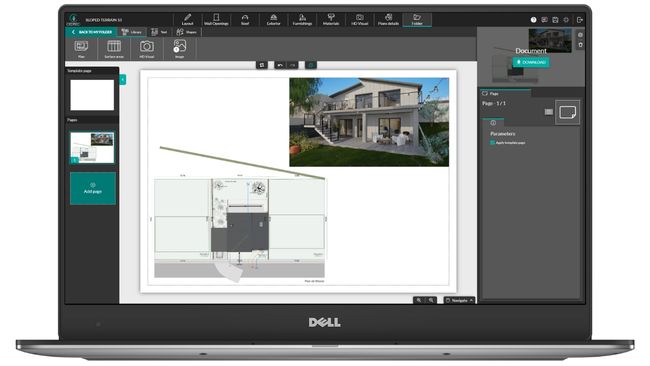Screen dimensions: 650x366
Task: Switch to the Library sub-tab
Action: pos(132,32)
